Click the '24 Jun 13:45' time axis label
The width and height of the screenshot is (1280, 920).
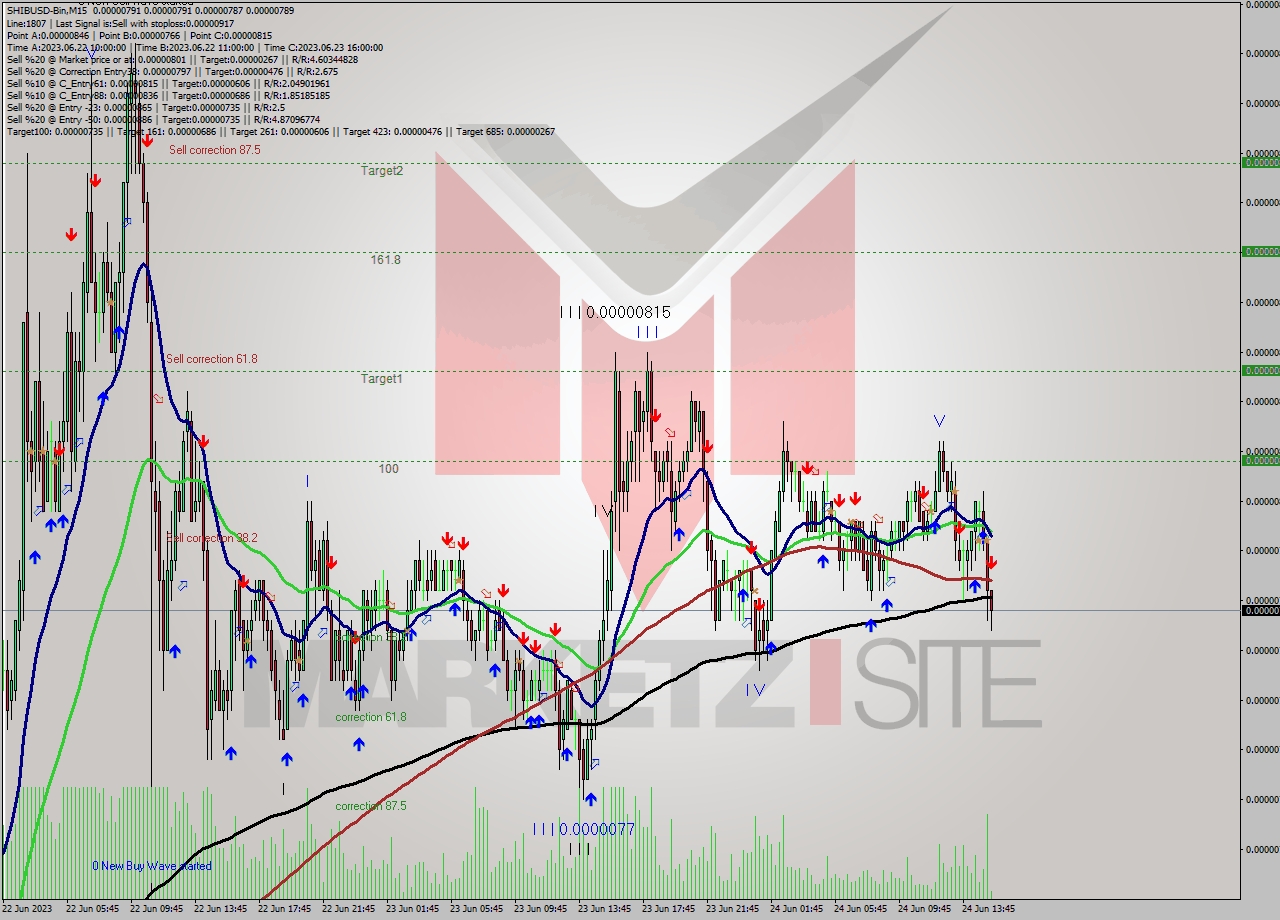pyautogui.click(x=988, y=909)
